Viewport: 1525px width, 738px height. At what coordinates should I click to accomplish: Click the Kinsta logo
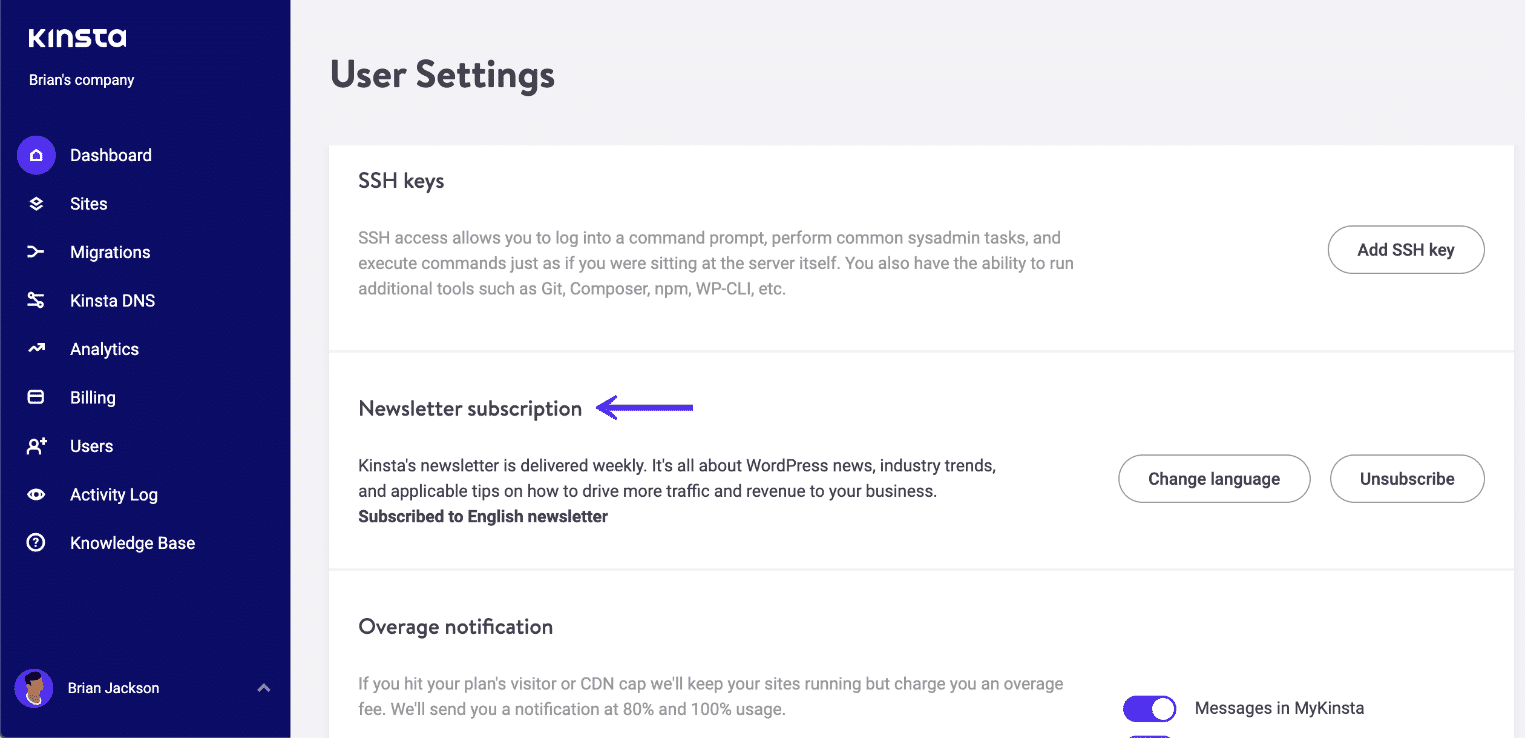[x=77, y=39]
